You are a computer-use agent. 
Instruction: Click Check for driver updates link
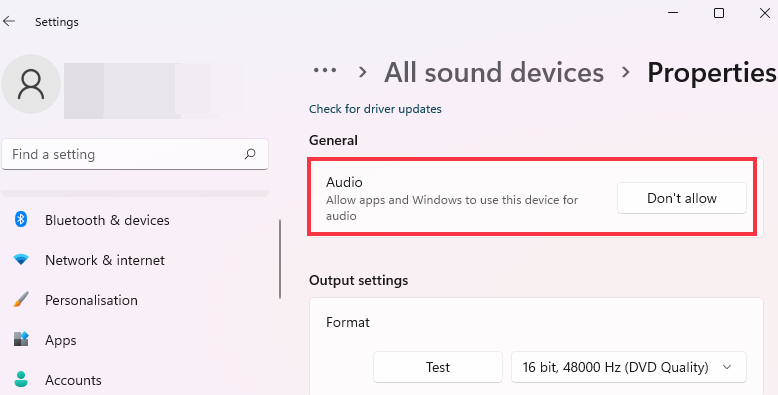click(x=375, y=109)
